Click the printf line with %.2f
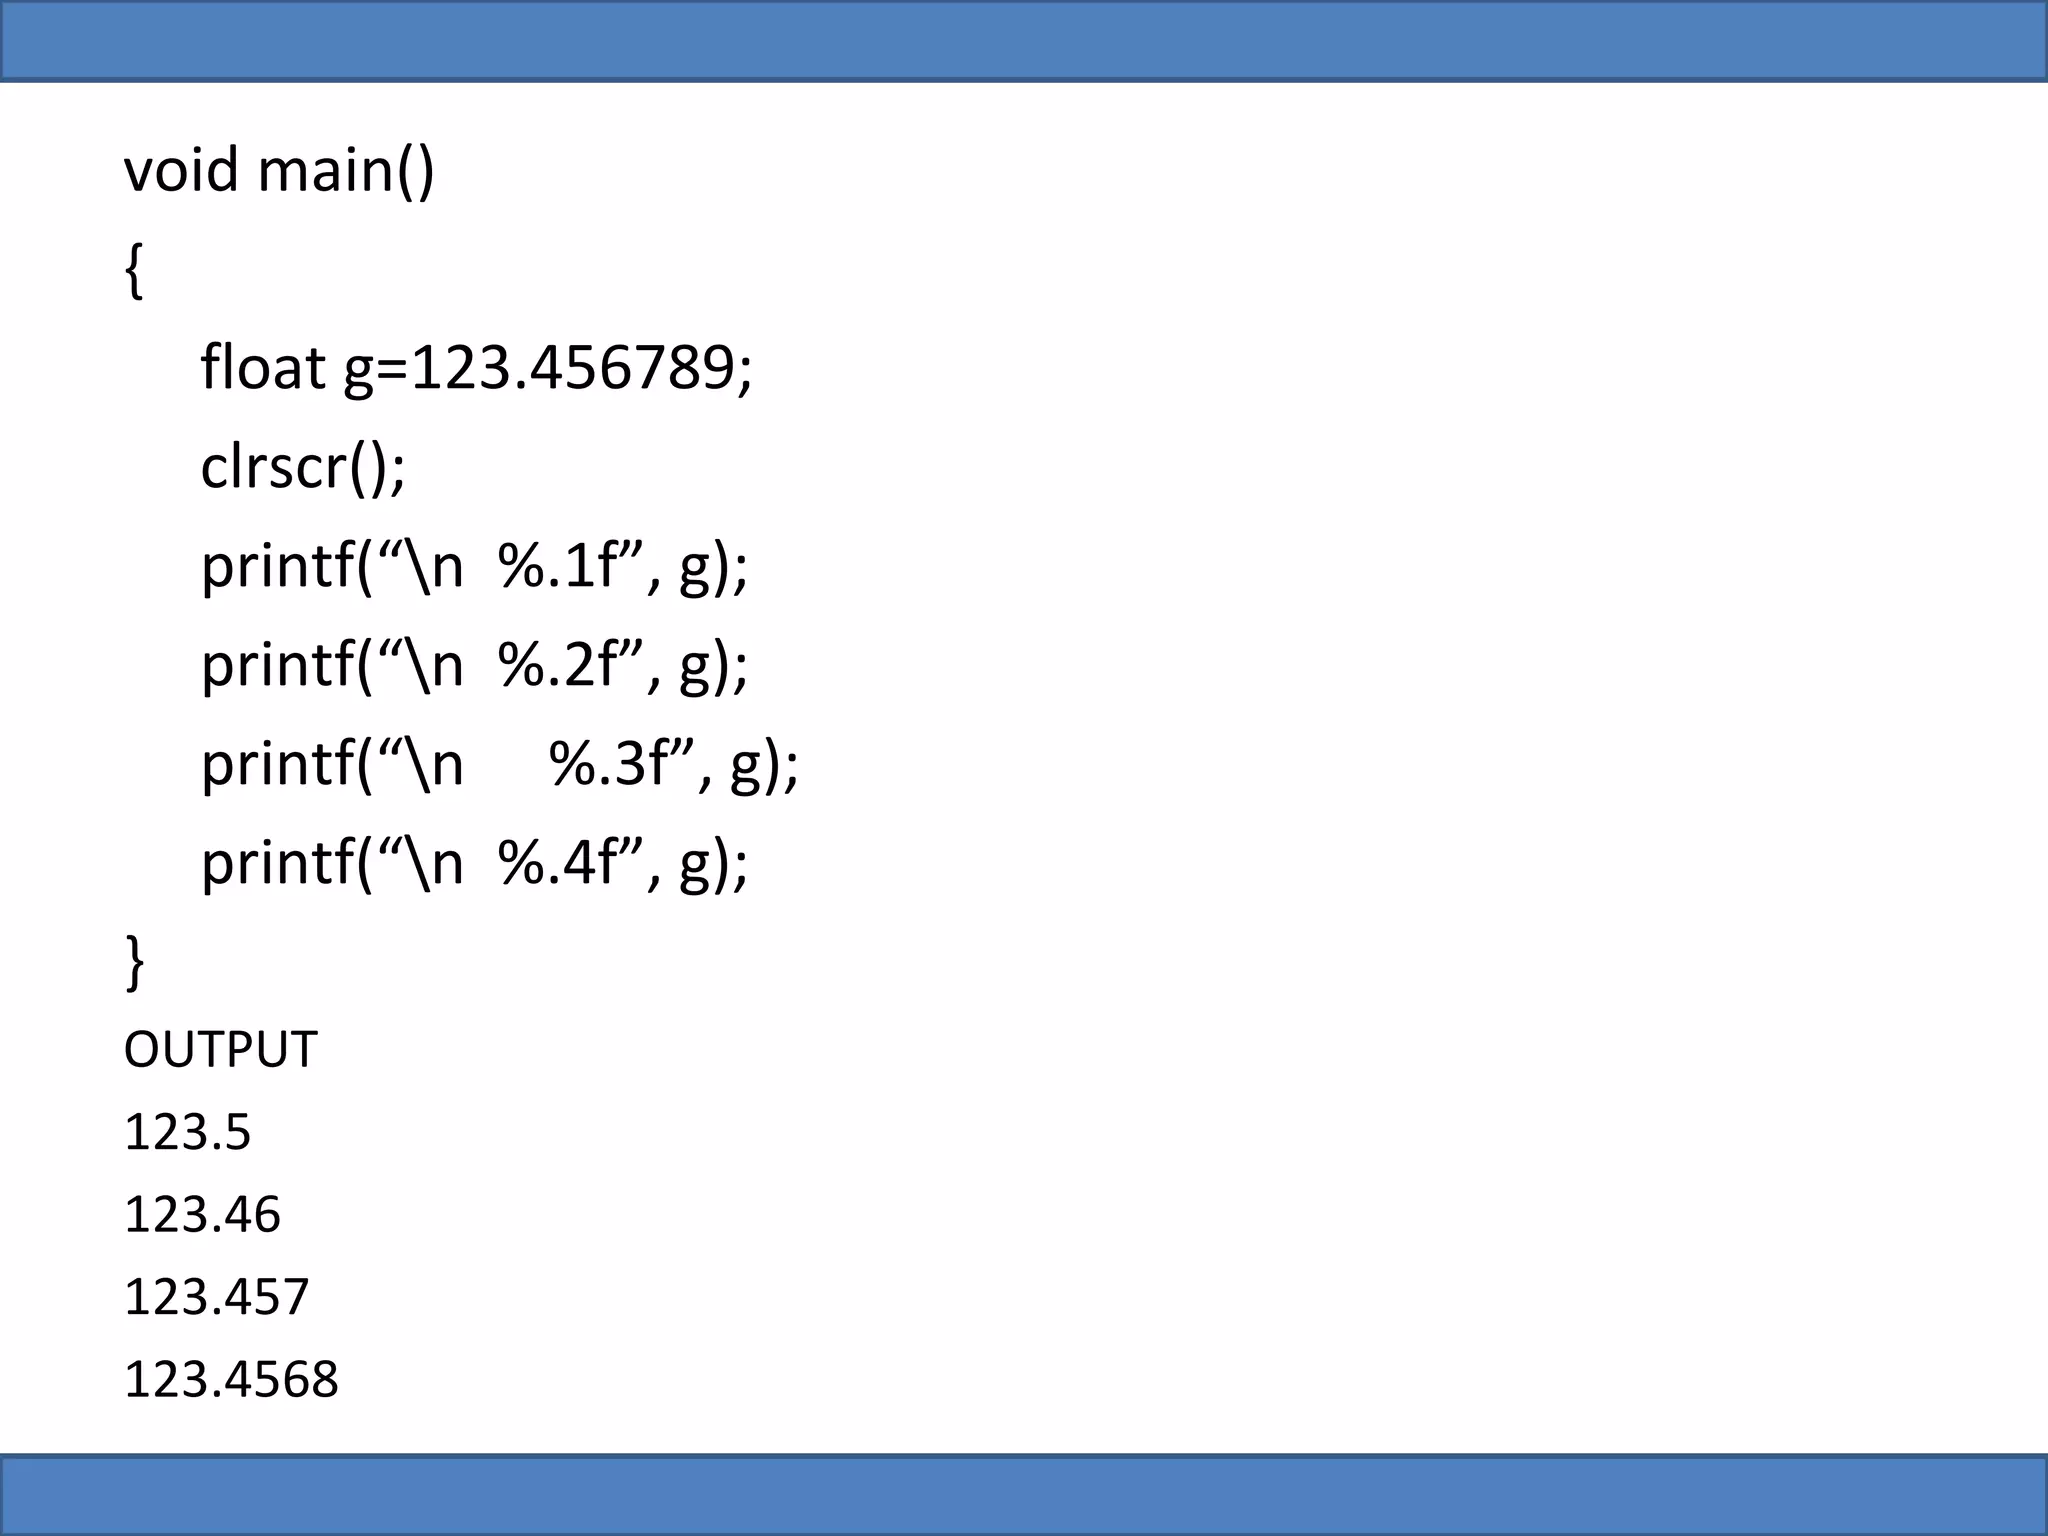Viewport: 2048px width, 1536px height. coord(474,665)
